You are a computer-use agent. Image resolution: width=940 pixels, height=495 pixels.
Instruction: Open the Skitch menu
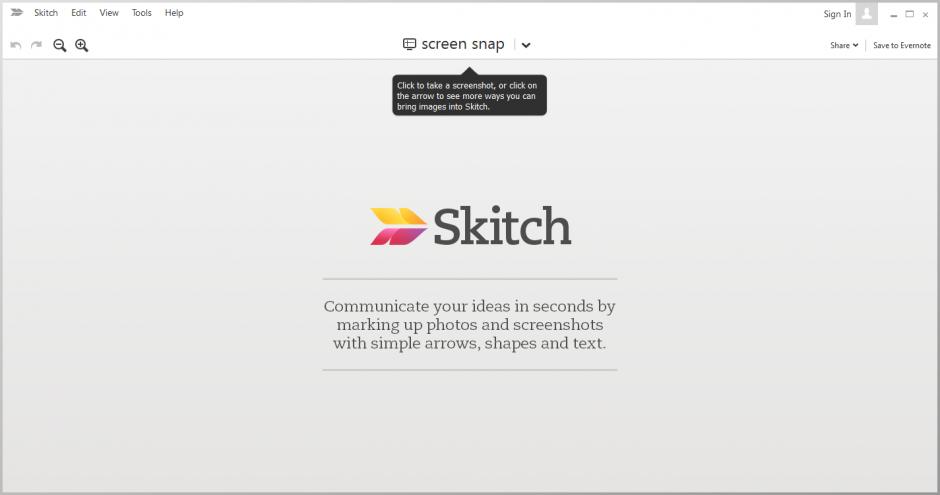coord(46,13)
